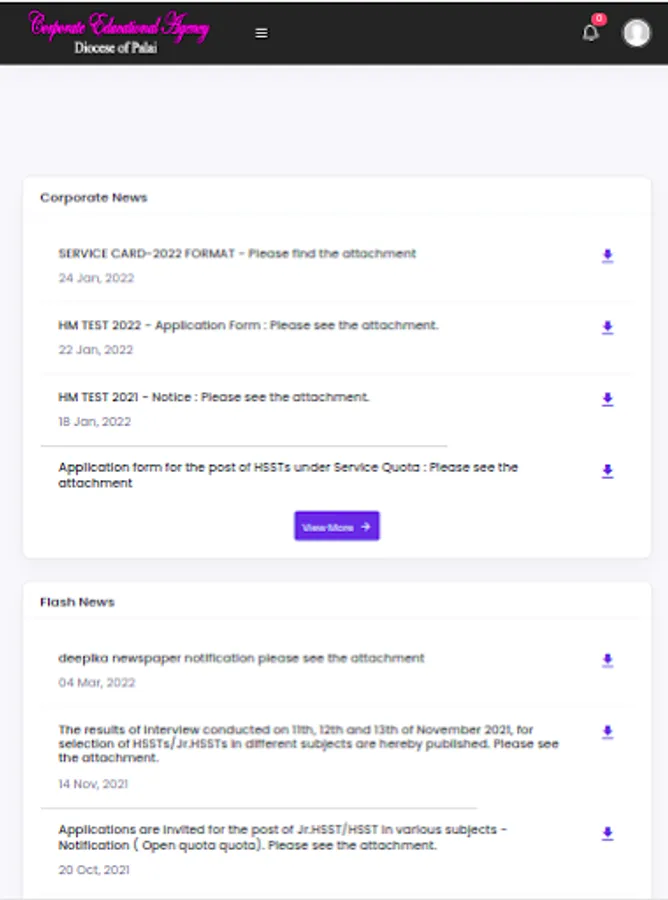Download HM TEST 2022 Application Form attachment
Image resolution: width=668 pixels, height=900 pixels.
point(607,328)
